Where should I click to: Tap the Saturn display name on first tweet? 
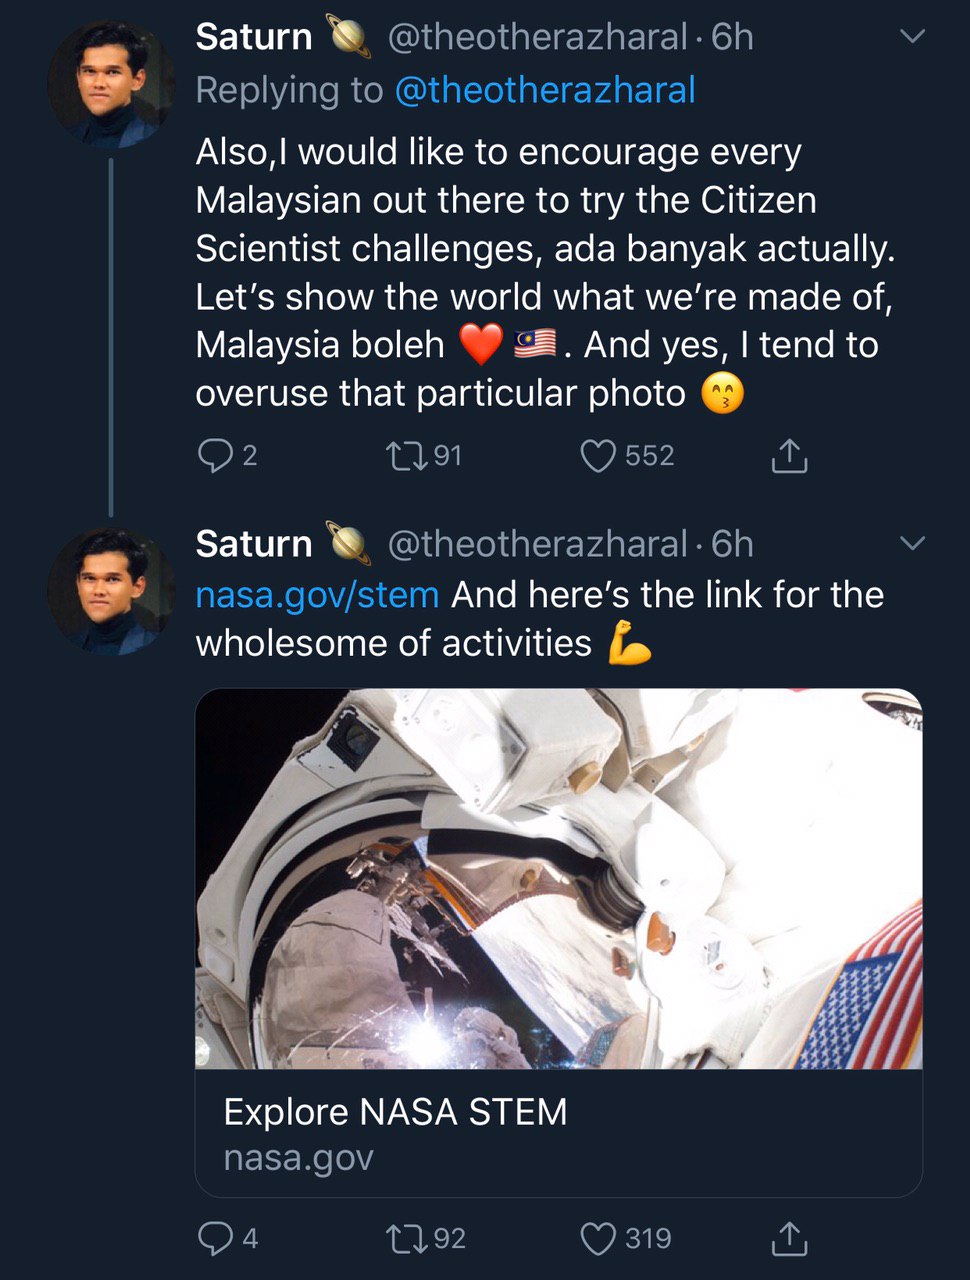click(x=254, y=37)
